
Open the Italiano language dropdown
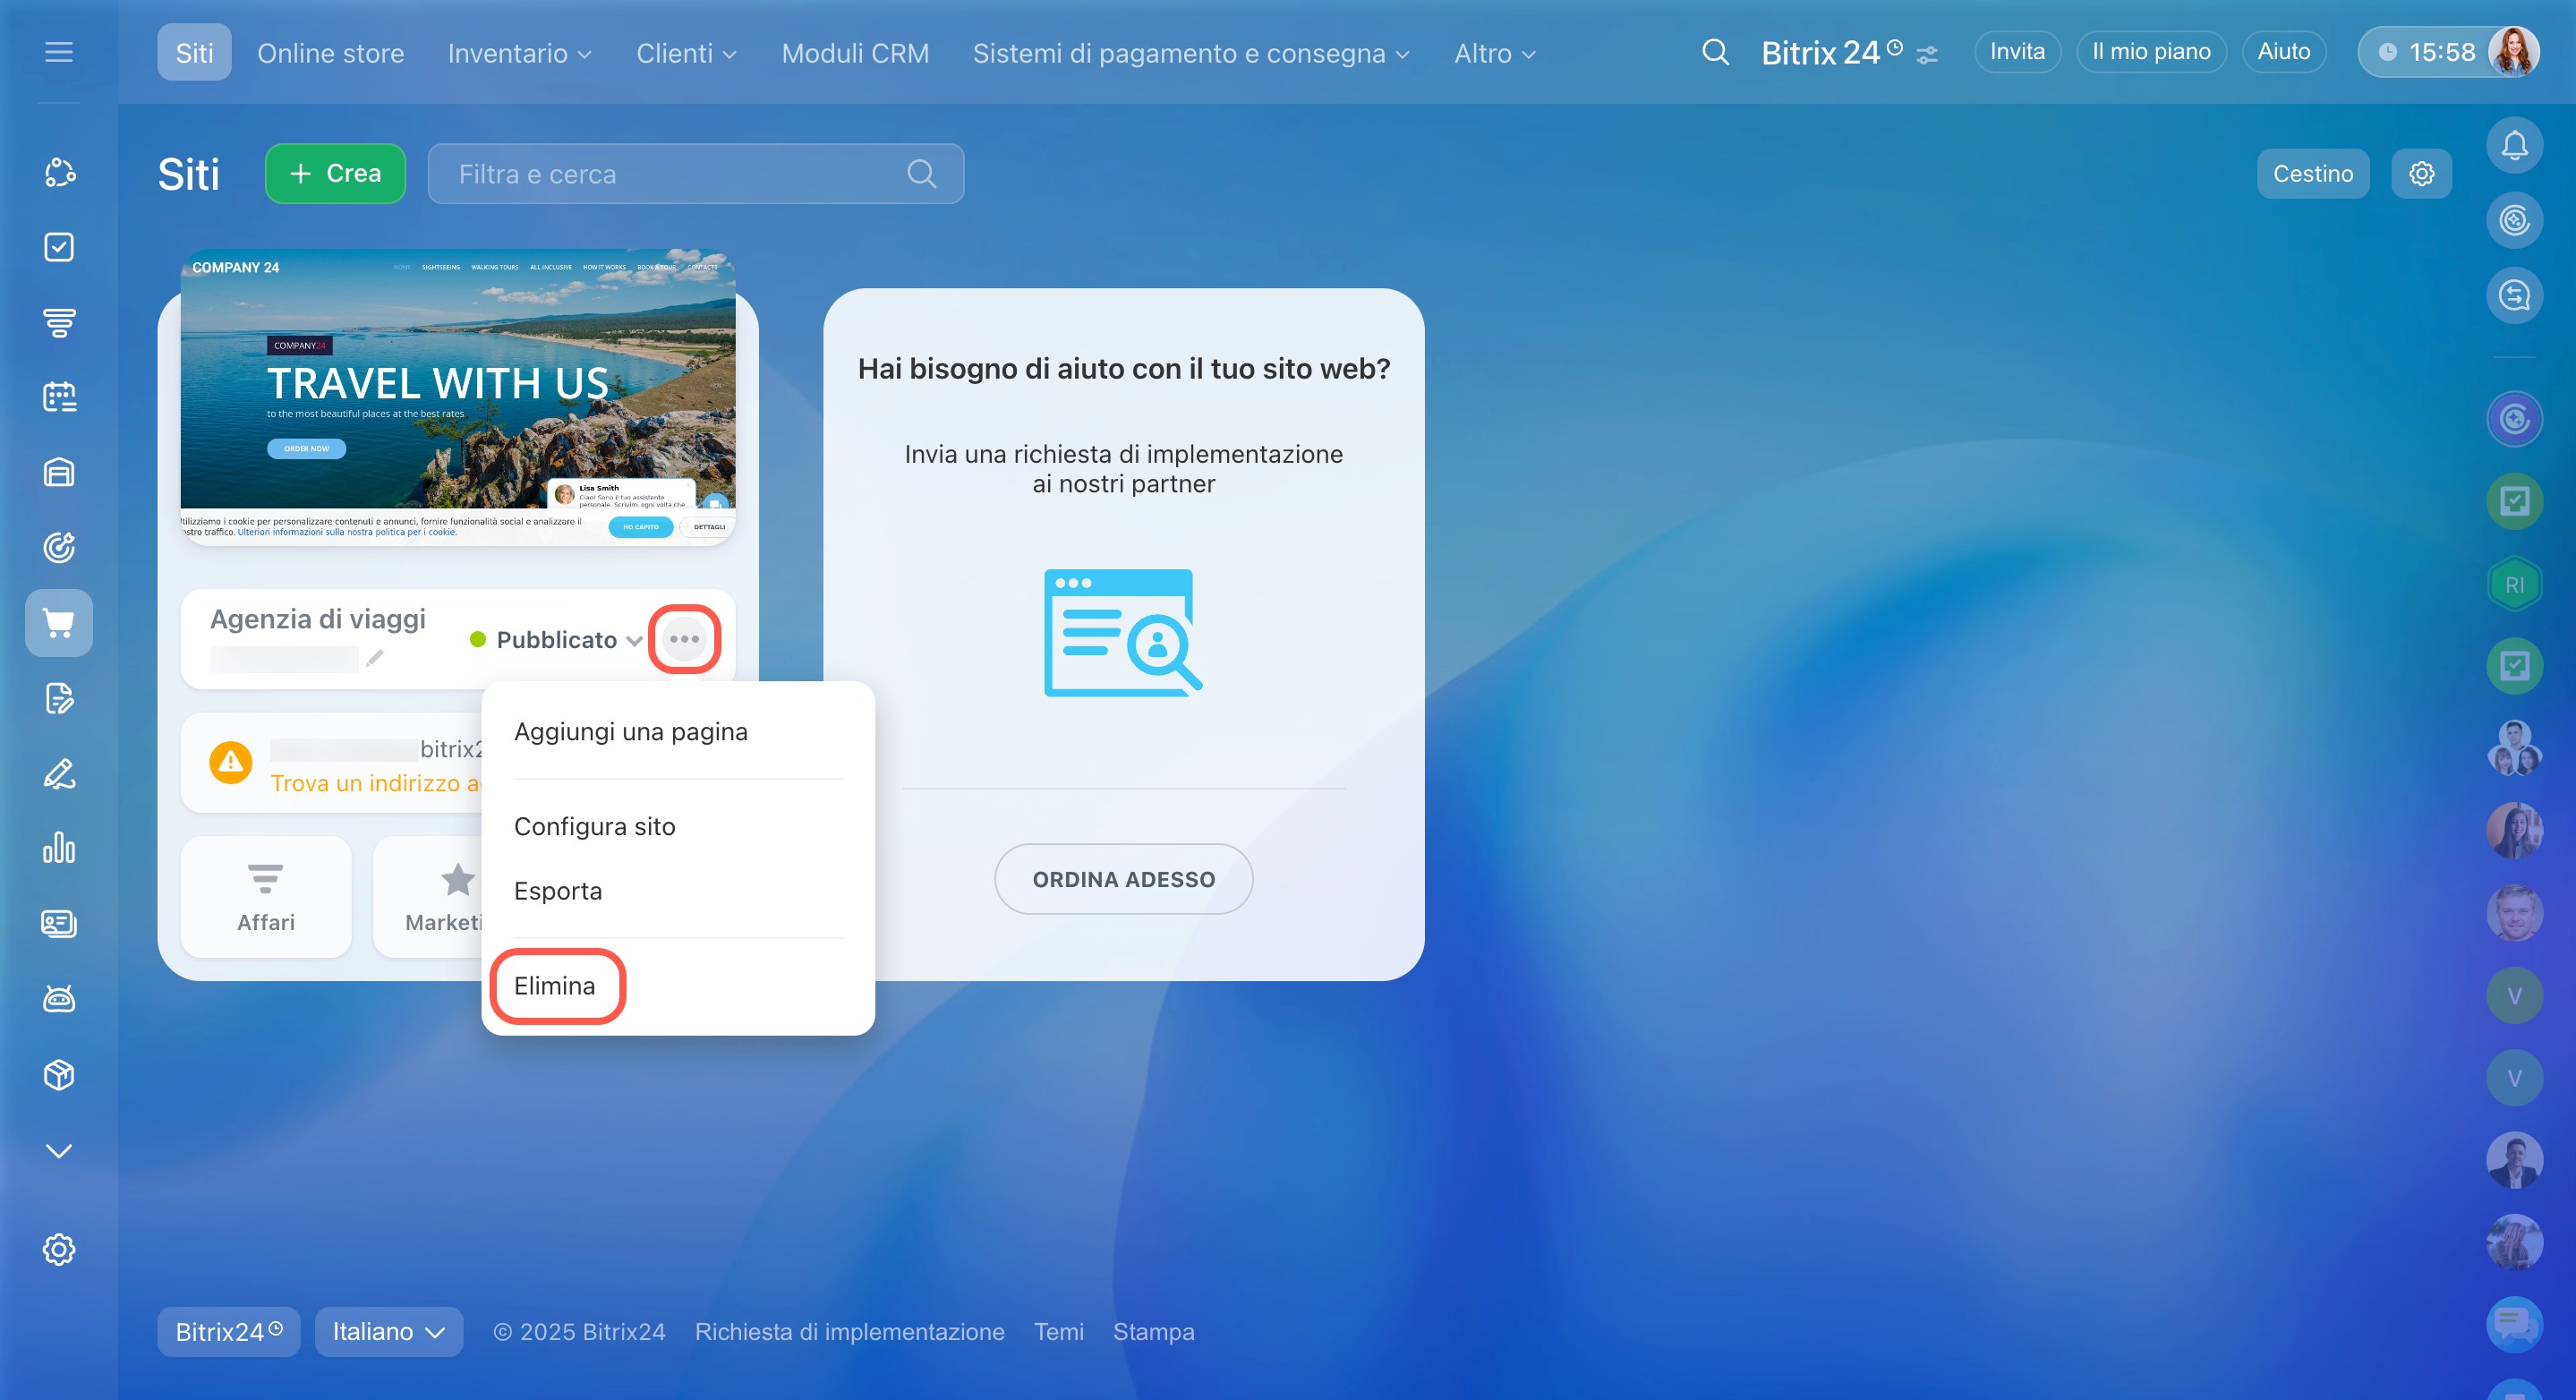[x=388, y=1331]
